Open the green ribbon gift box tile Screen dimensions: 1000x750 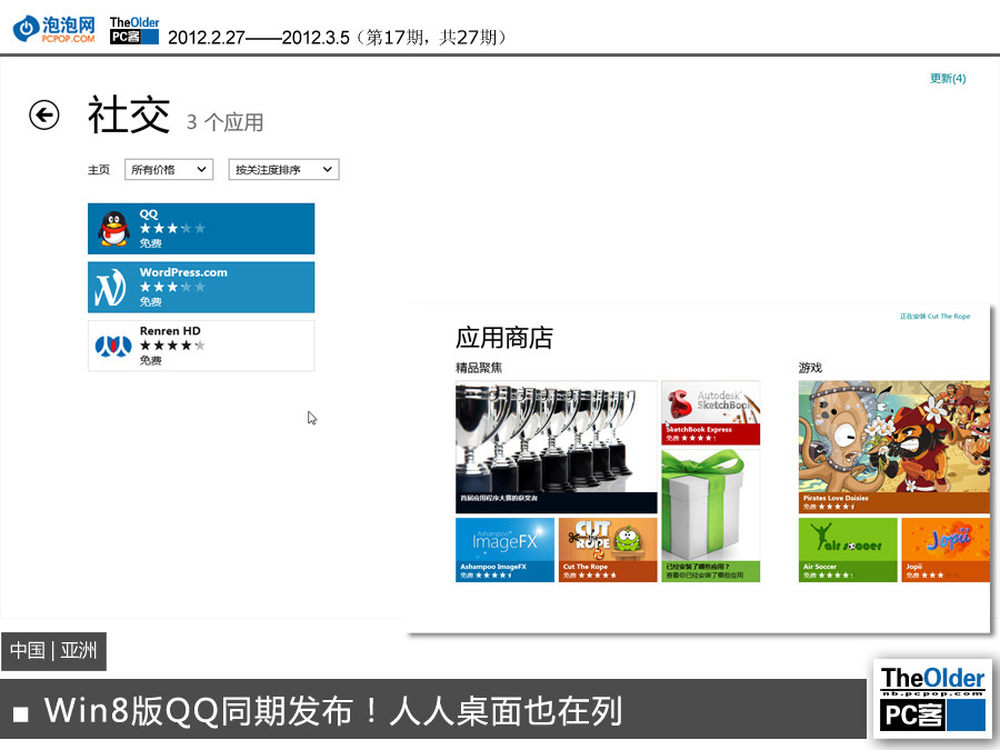point(710,515)
